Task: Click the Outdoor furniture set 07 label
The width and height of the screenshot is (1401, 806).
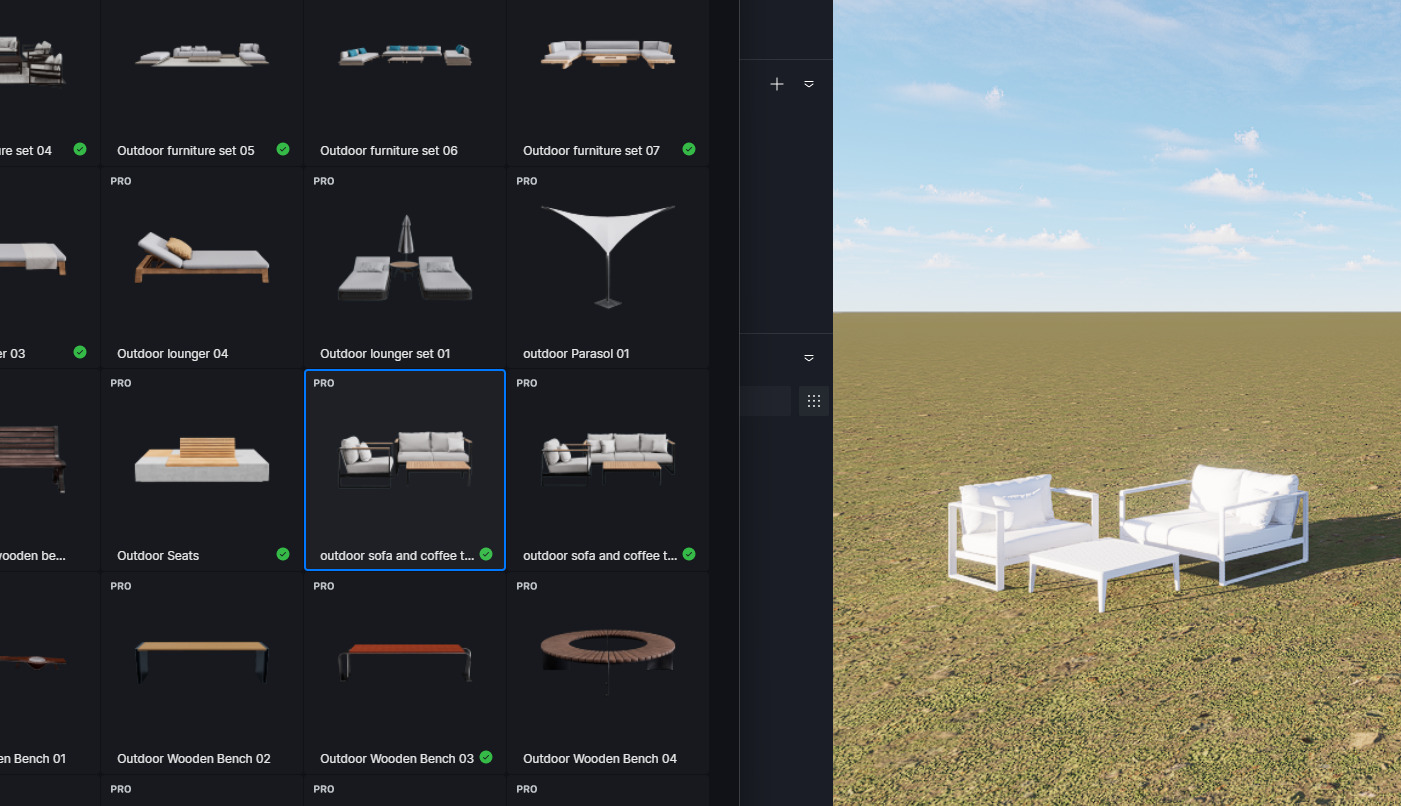Action: pyautogui.click(x=591, y=151)
